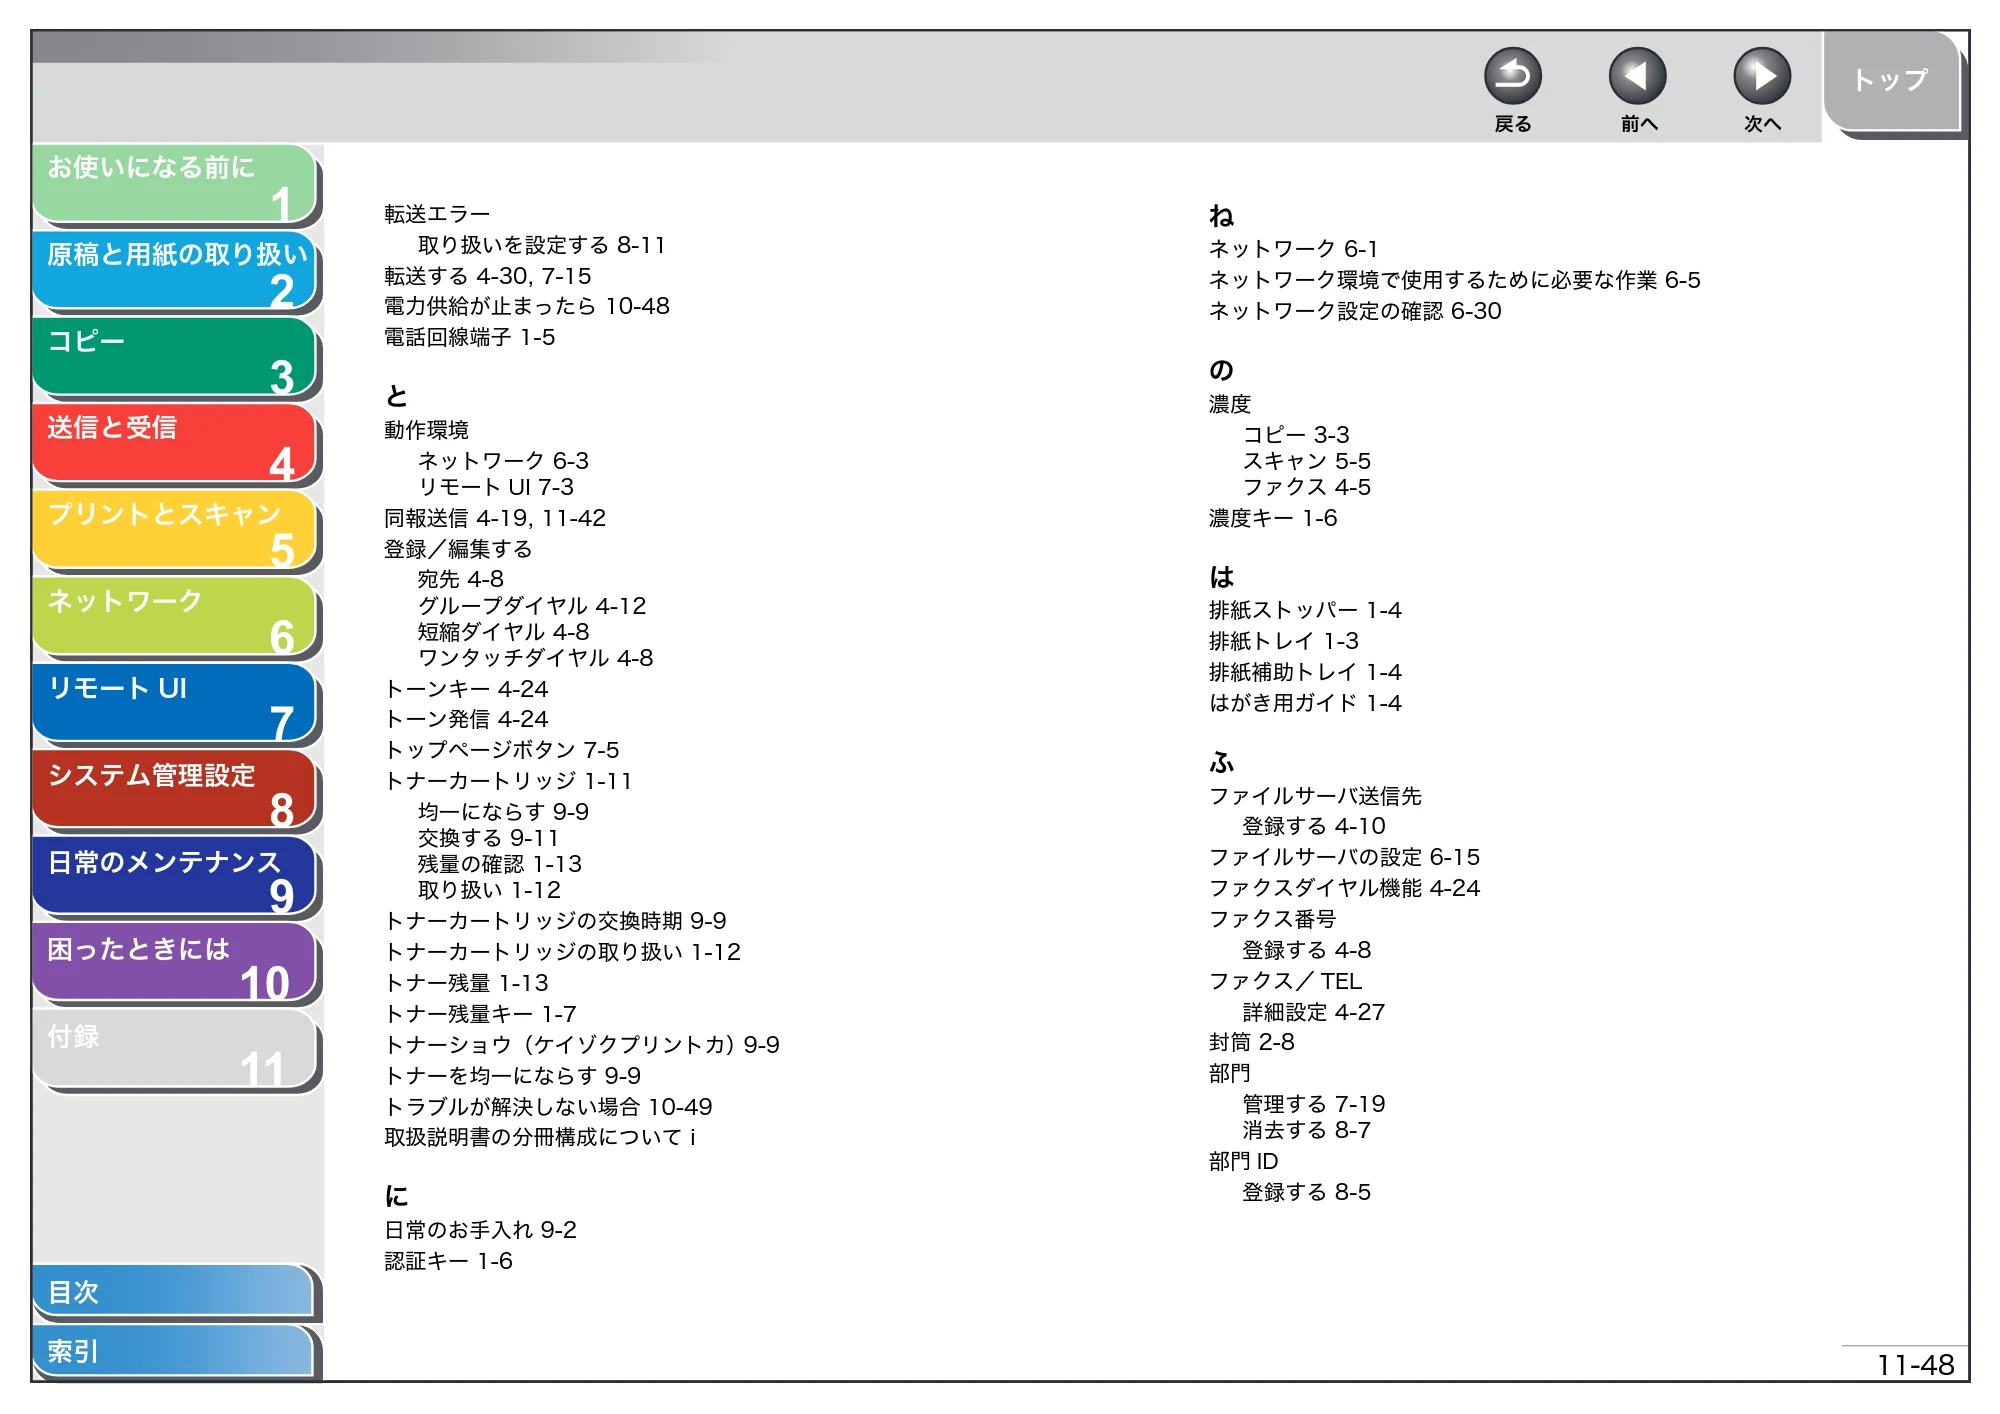The width and height of the screenshot is (2000, 1414).
Task: Open 排紙ストッパー 1-4 entry
Action: pos(1305,610)
